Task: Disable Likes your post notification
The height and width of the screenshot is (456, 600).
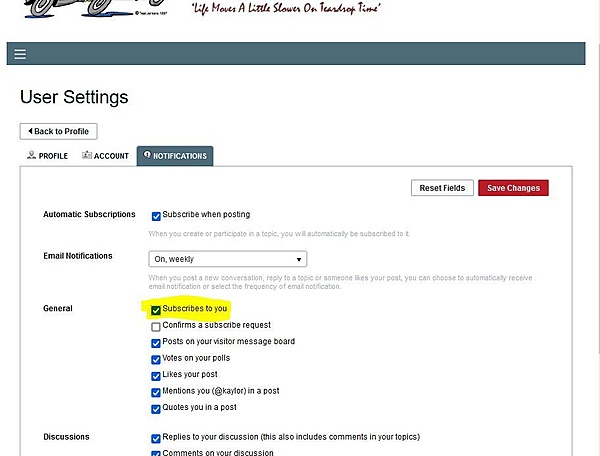Action: pos(156,376)
